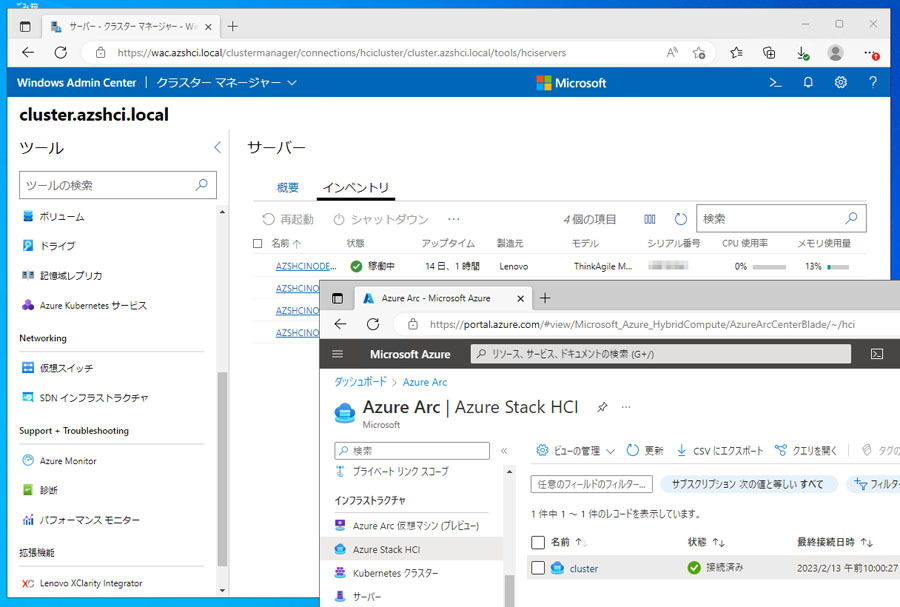The height and width of the screenshot is (607, 900).
Task: Open downloads icon in back Edge toolbar
Action: (x=802, y=53)
